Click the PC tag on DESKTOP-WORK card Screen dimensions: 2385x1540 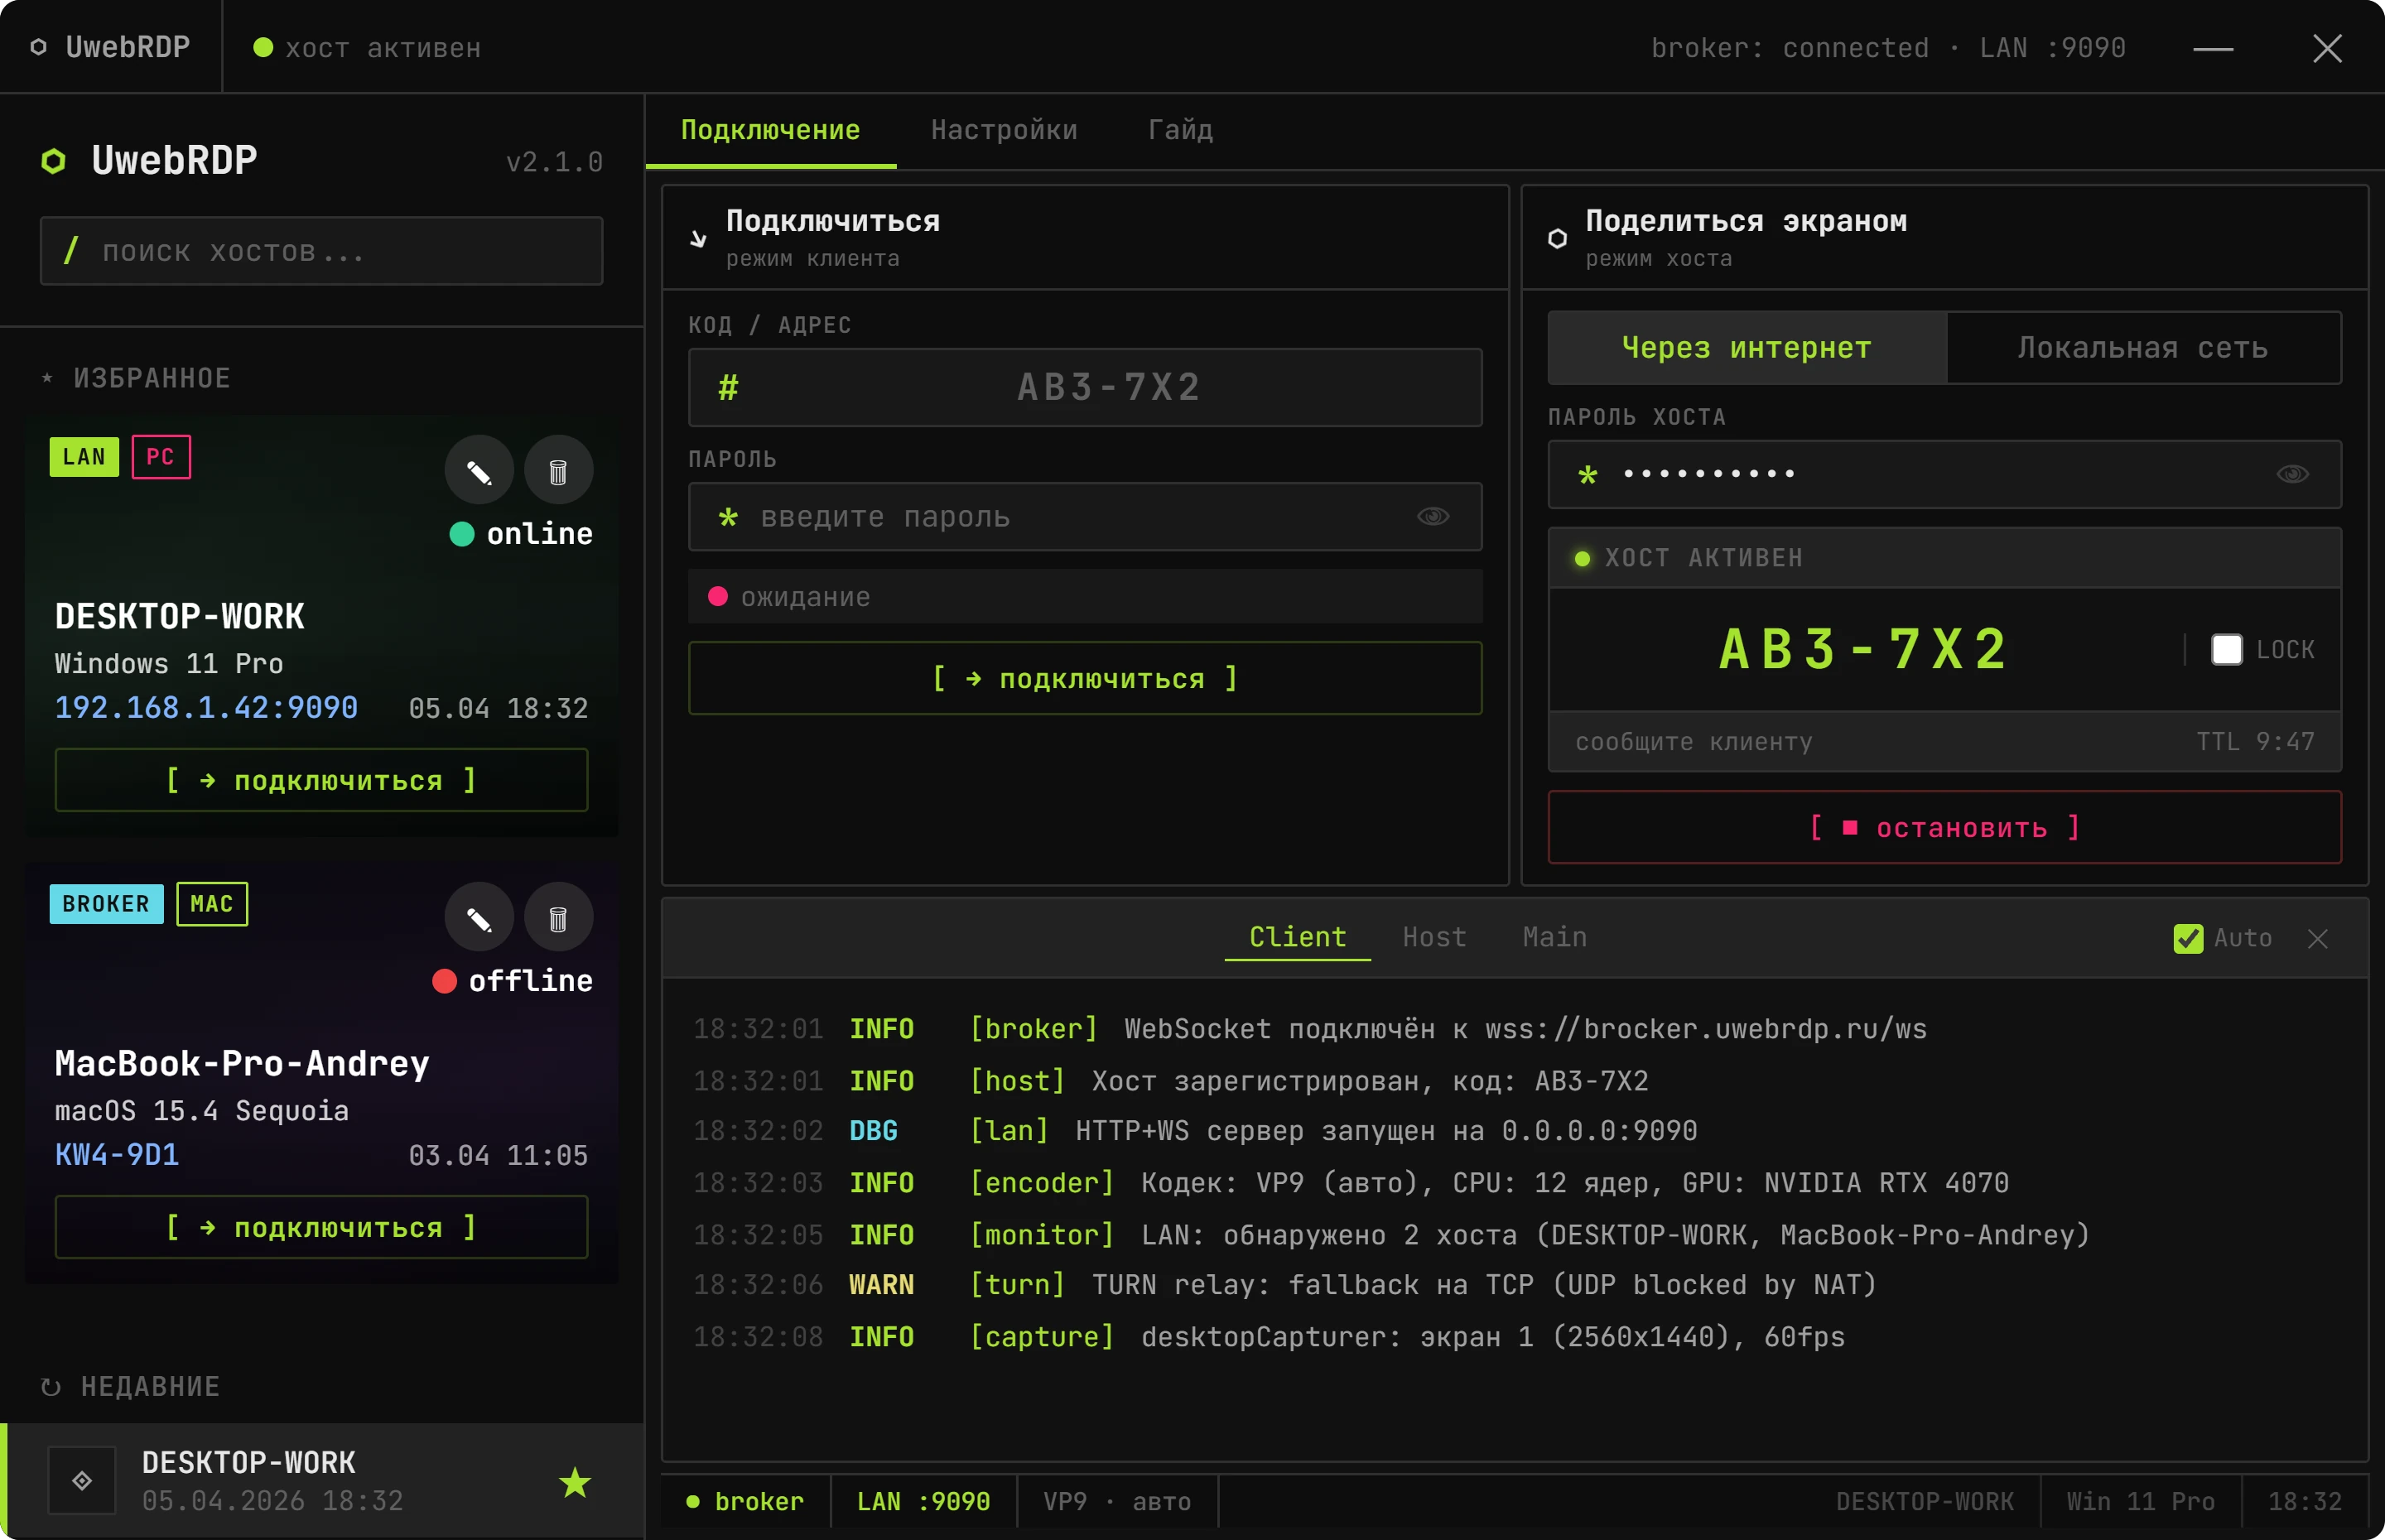tap(161, 457)
